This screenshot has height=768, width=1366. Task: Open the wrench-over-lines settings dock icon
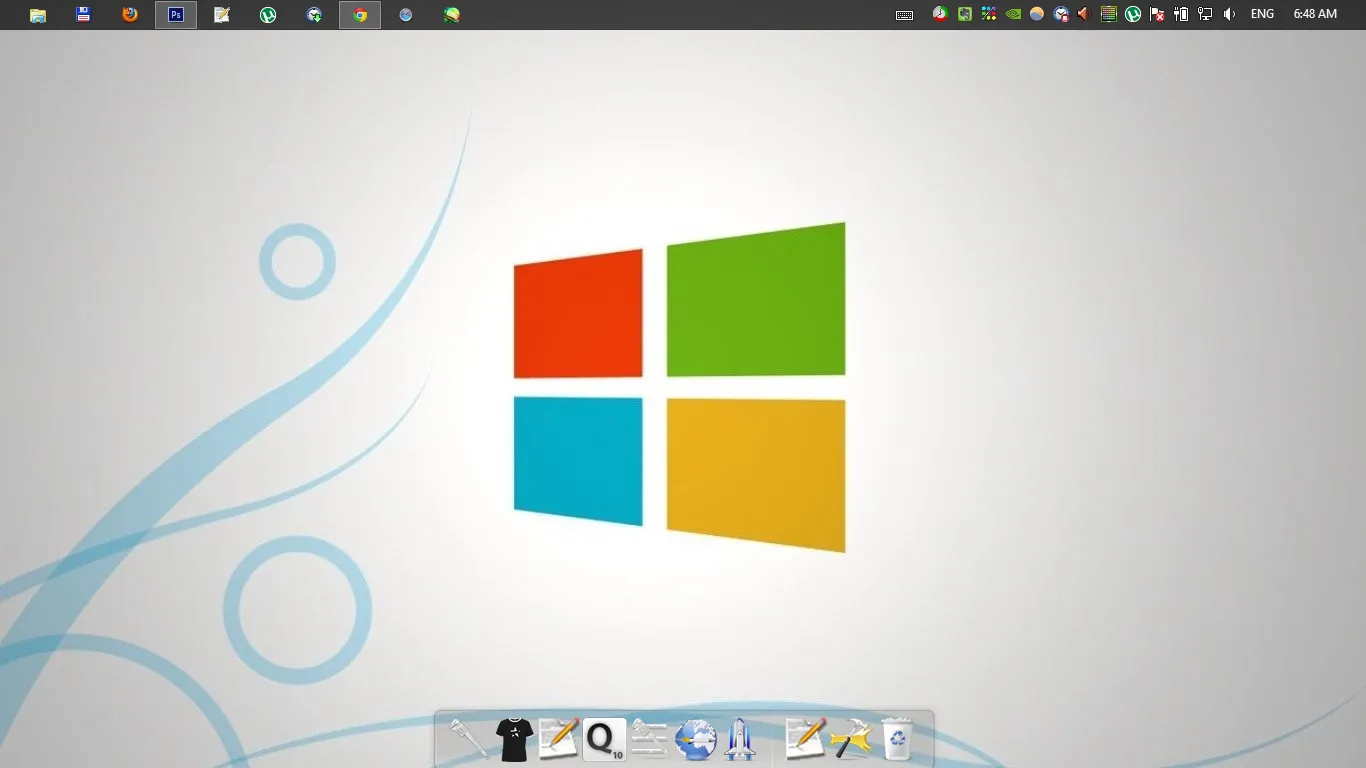point(649,739)
